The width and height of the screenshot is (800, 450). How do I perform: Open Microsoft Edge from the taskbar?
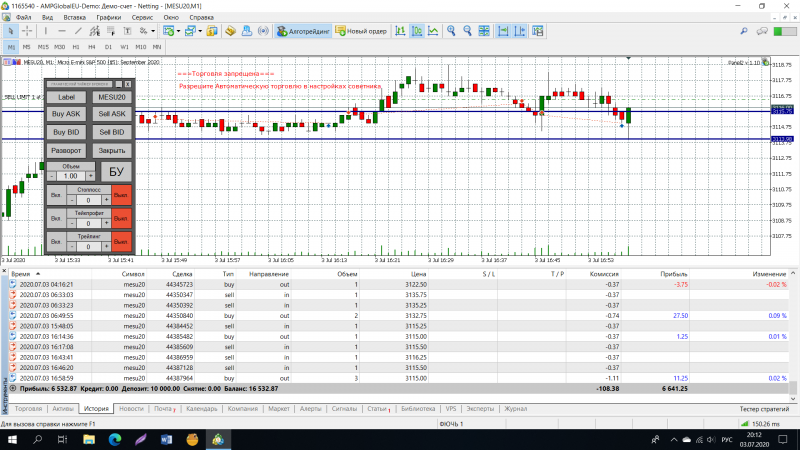[x=115, y=439]
